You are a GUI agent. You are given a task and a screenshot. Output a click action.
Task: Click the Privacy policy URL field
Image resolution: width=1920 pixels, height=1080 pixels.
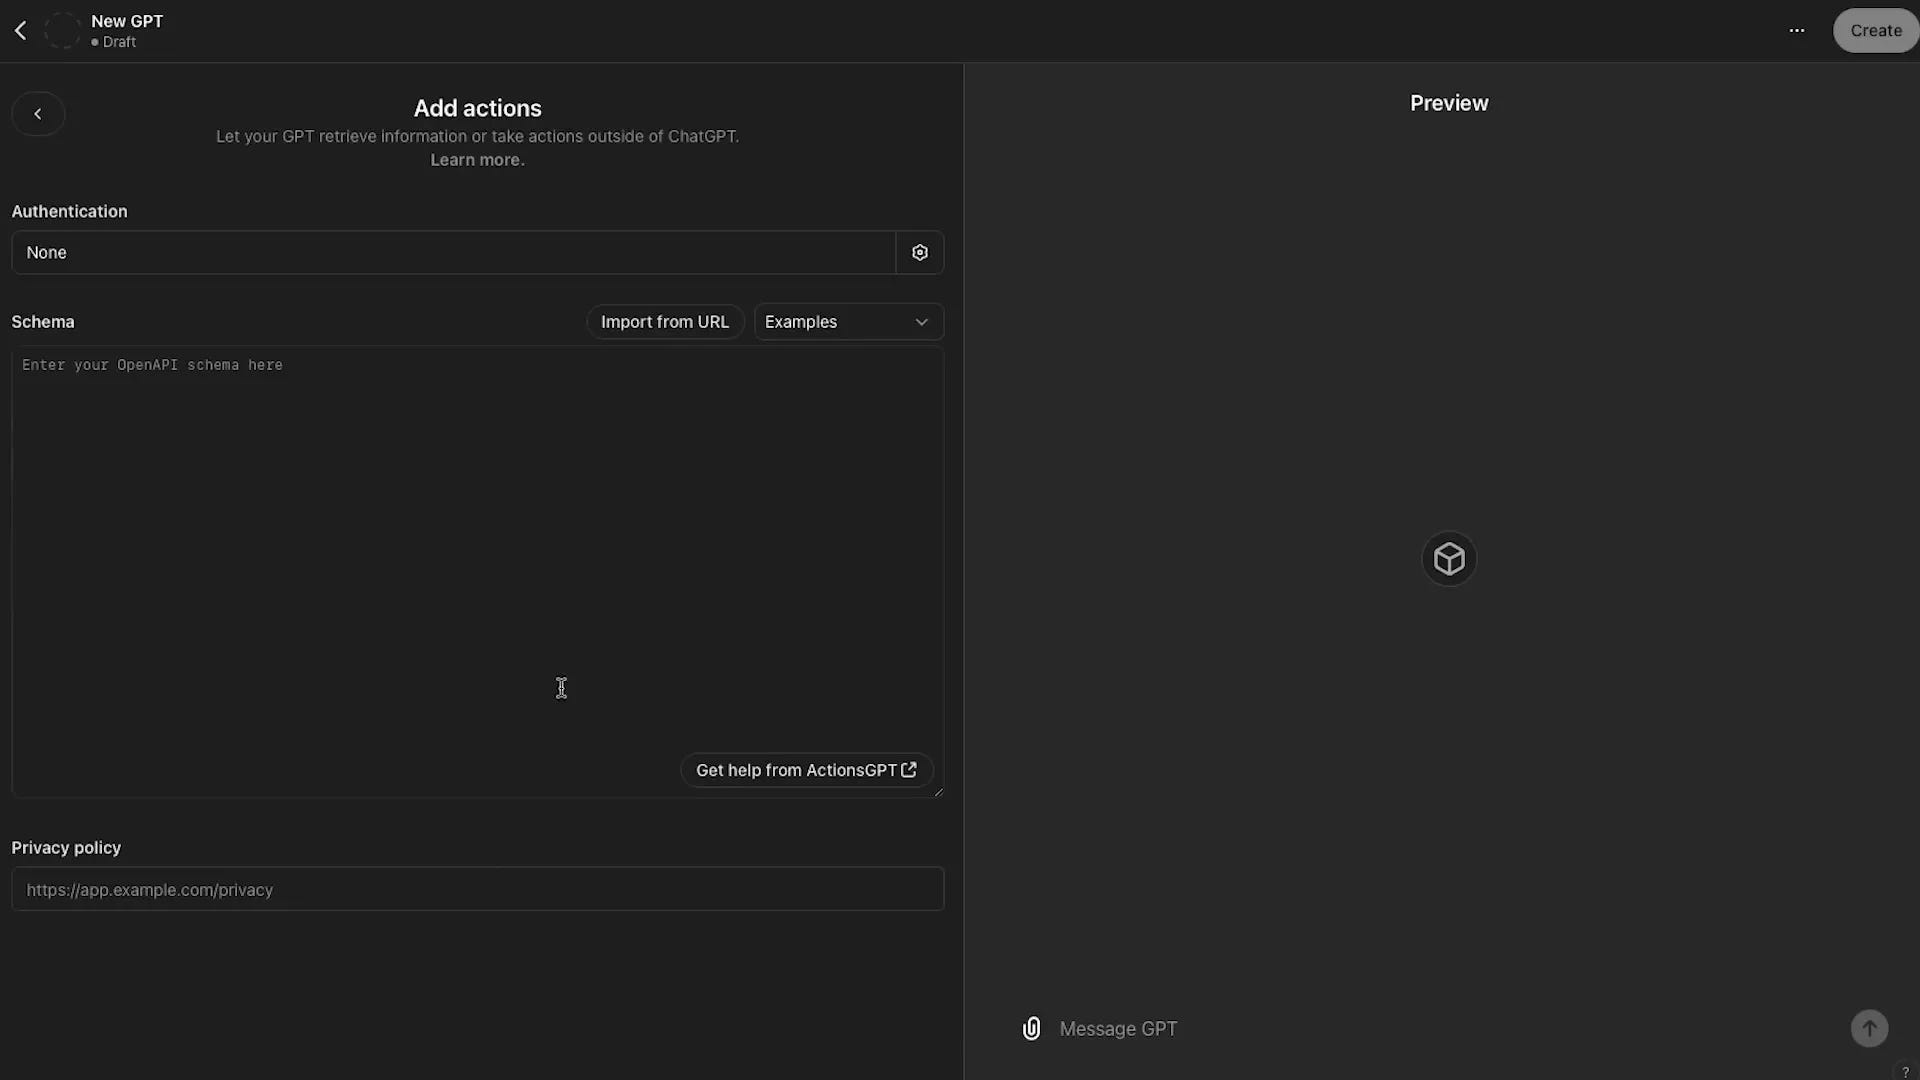click(477, 889)
